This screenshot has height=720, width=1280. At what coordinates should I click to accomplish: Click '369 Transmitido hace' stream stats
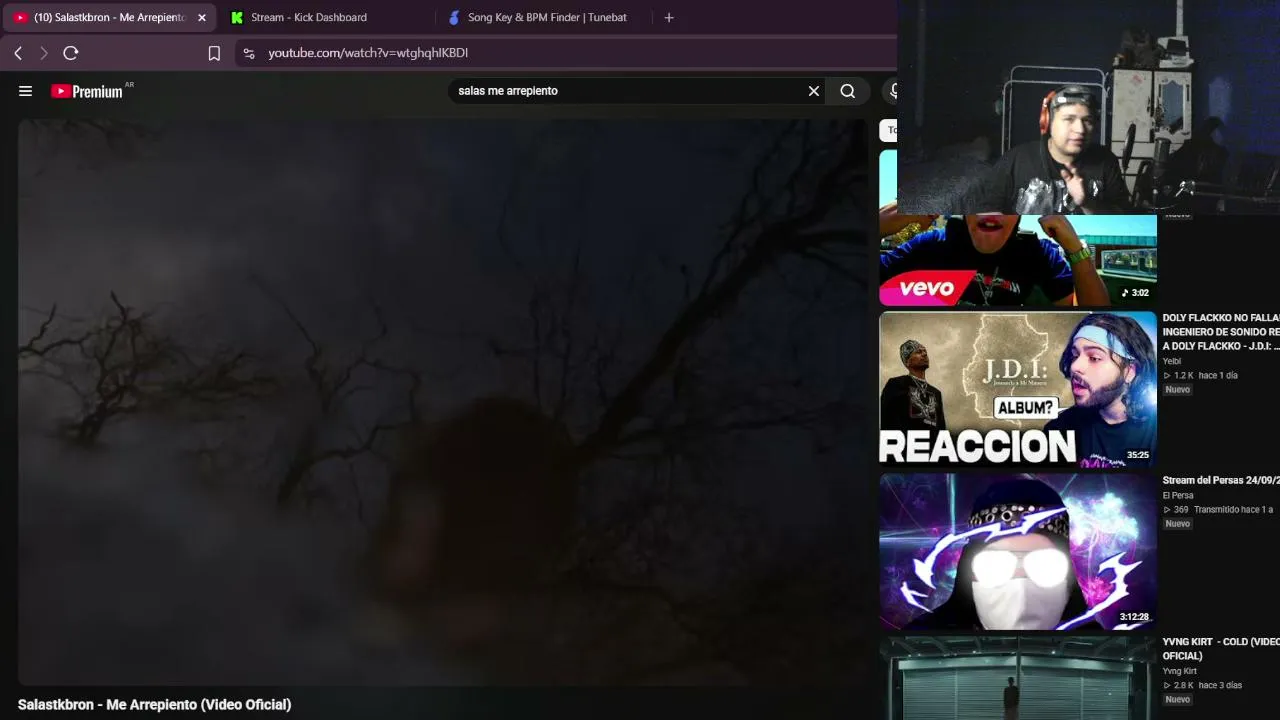[x=1218, y=510]
